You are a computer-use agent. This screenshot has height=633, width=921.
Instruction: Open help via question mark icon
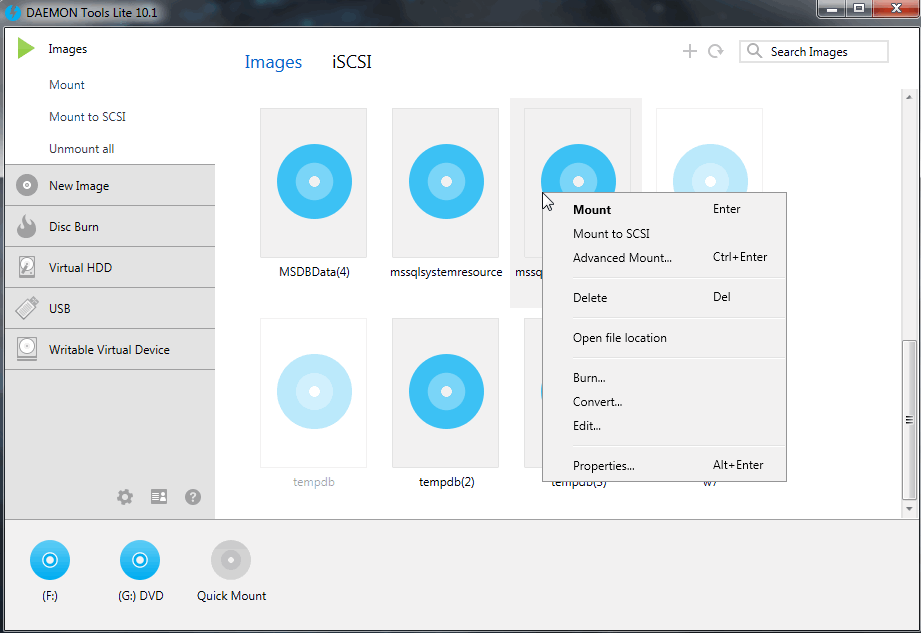[x=193, y=497]
